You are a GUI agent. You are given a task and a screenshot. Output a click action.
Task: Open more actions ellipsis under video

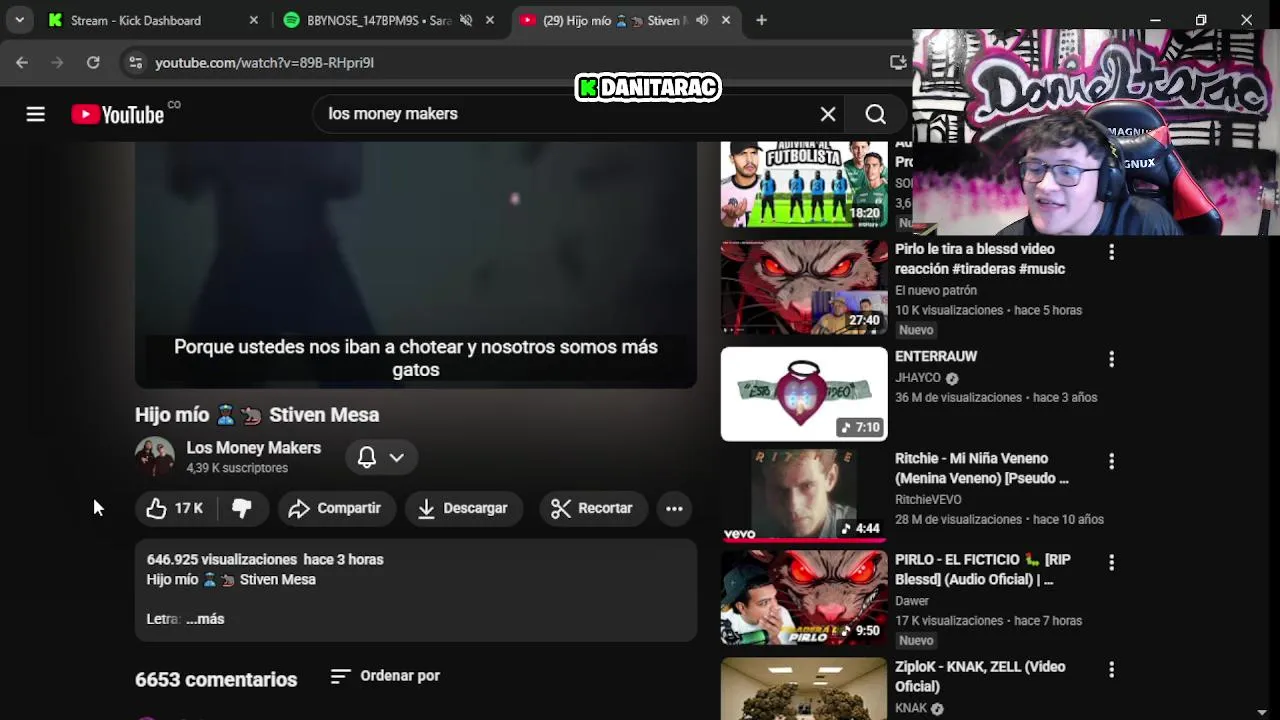pyautogui.click(x=675, y=508)
